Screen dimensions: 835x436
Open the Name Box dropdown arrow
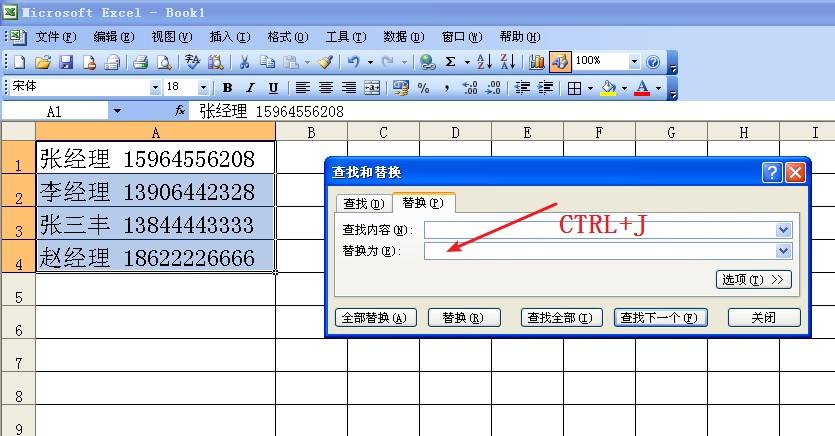(x=117, y=111)
